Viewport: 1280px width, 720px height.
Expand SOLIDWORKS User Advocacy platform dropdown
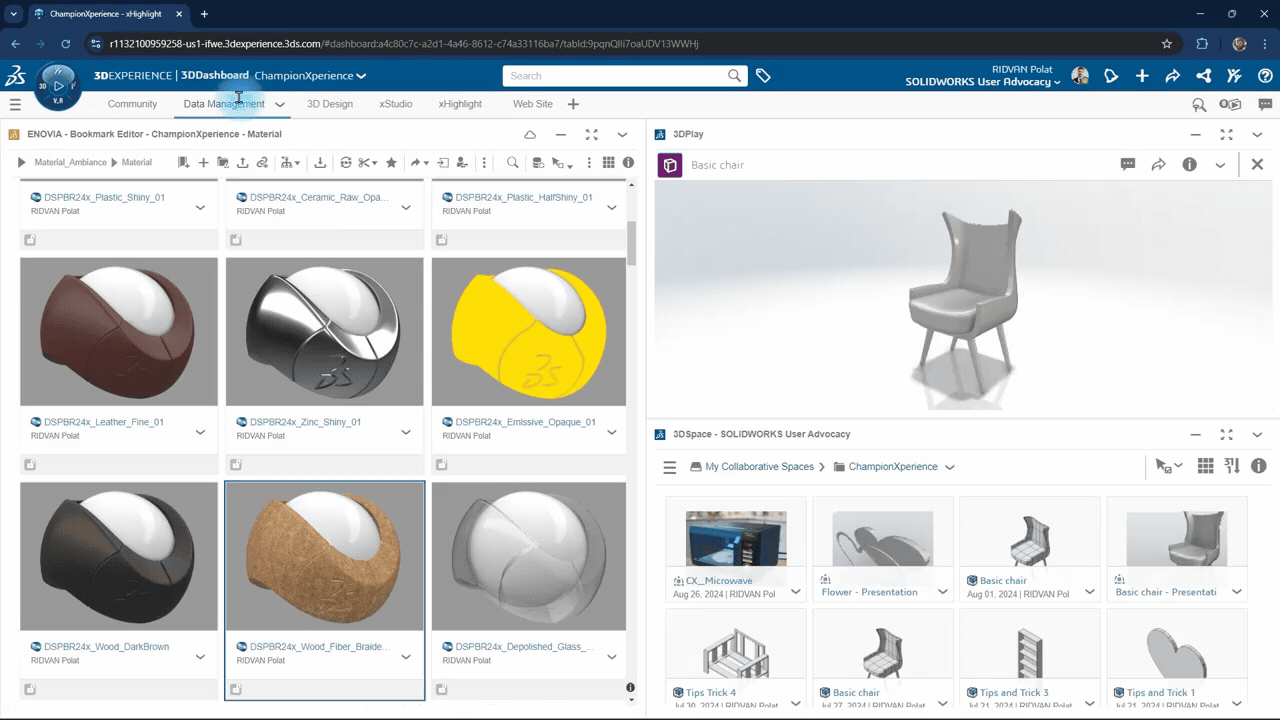point(1057,82)
